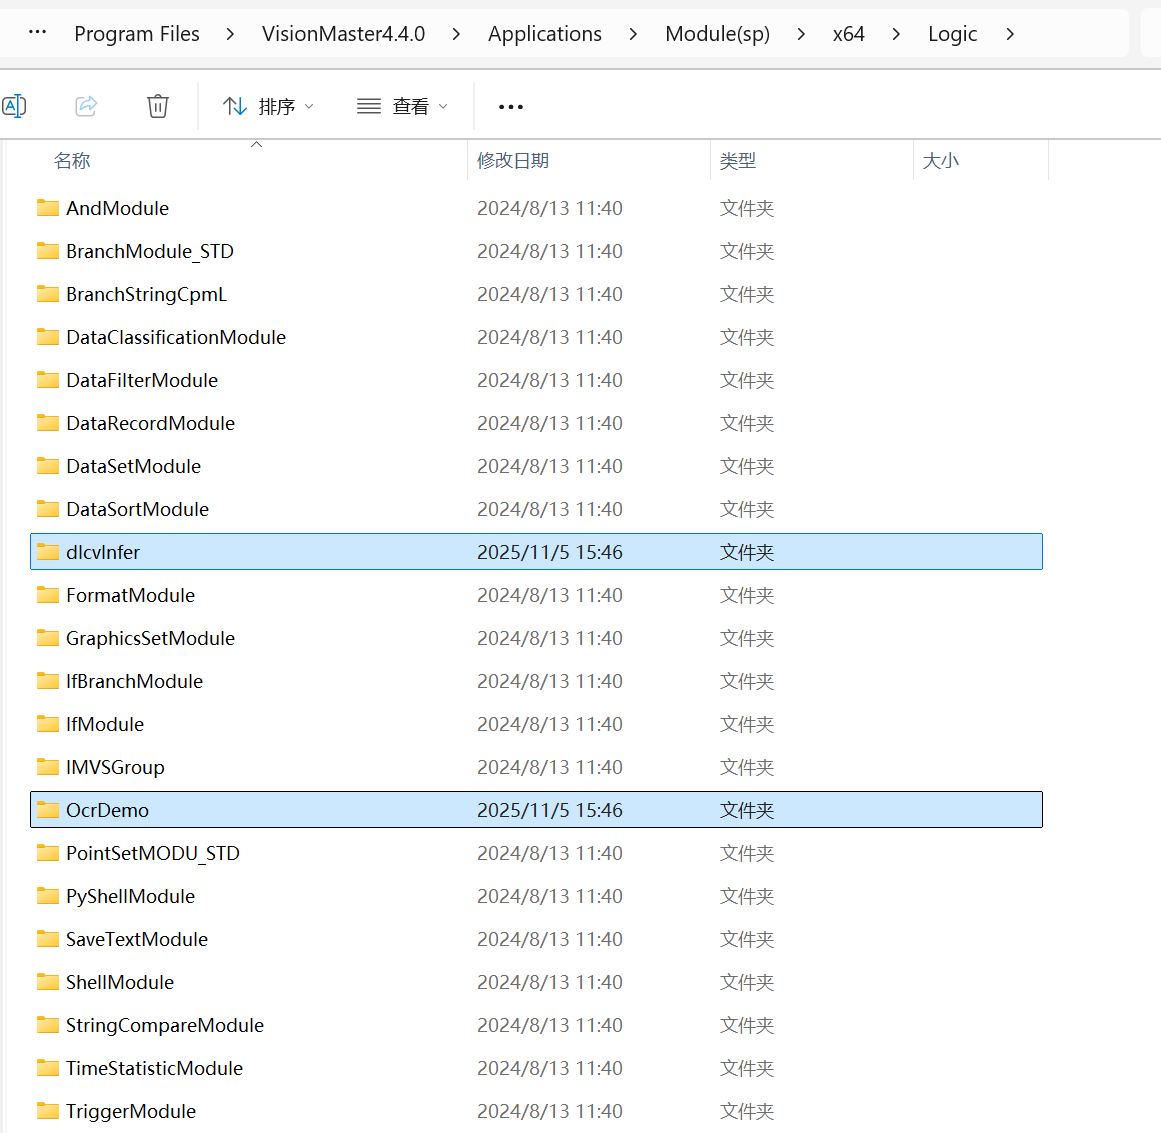Select the ShellModule folder
Image resolution: width=1161 pixels, height=1133 pixels.
(x=120, y=982)
